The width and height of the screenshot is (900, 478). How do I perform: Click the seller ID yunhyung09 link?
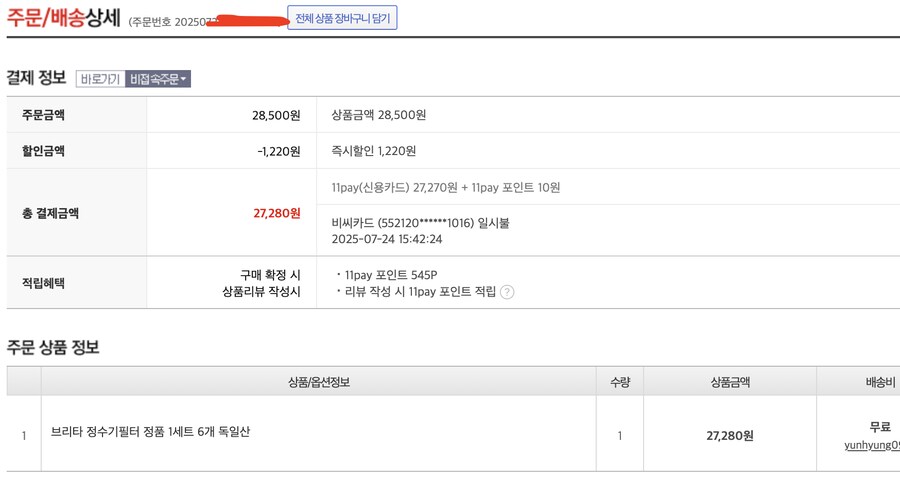click(872, 445)
